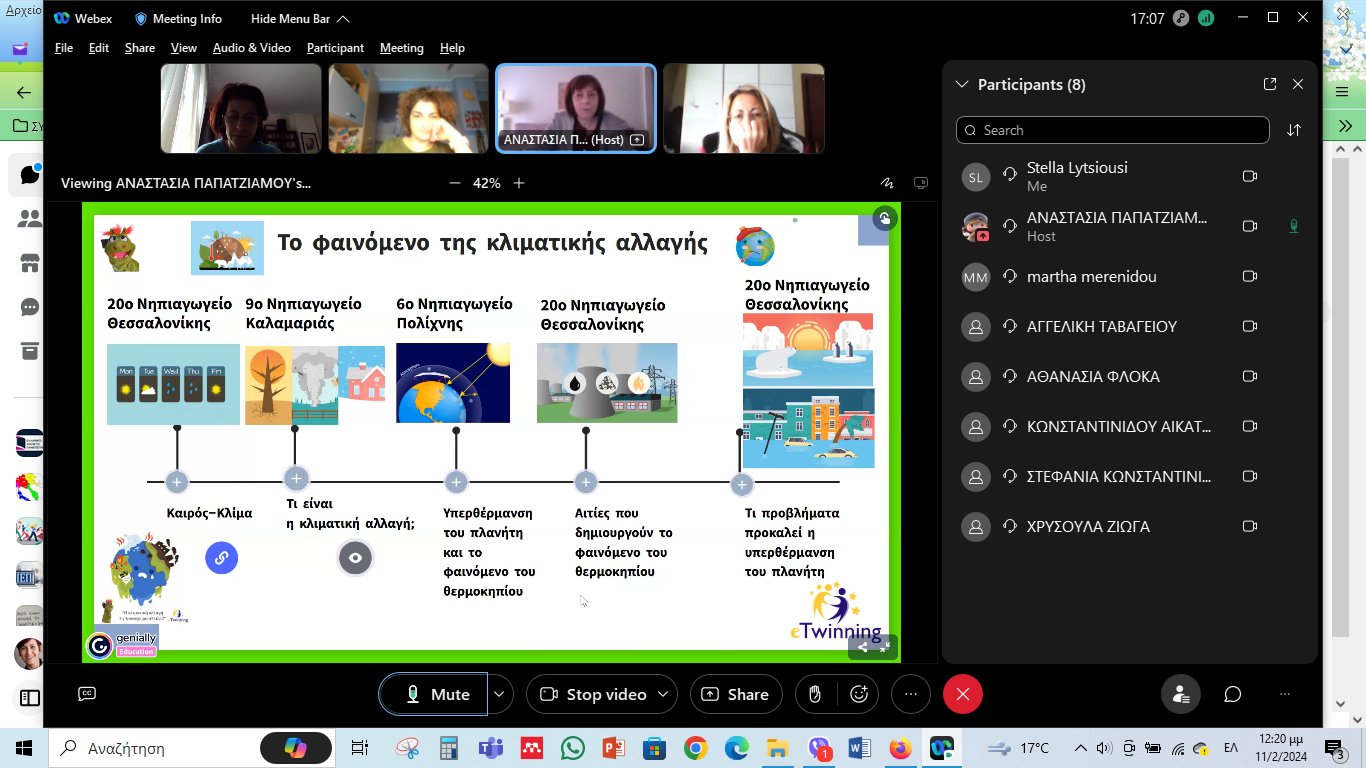Click the sort participants icon

pos(1294,130)
